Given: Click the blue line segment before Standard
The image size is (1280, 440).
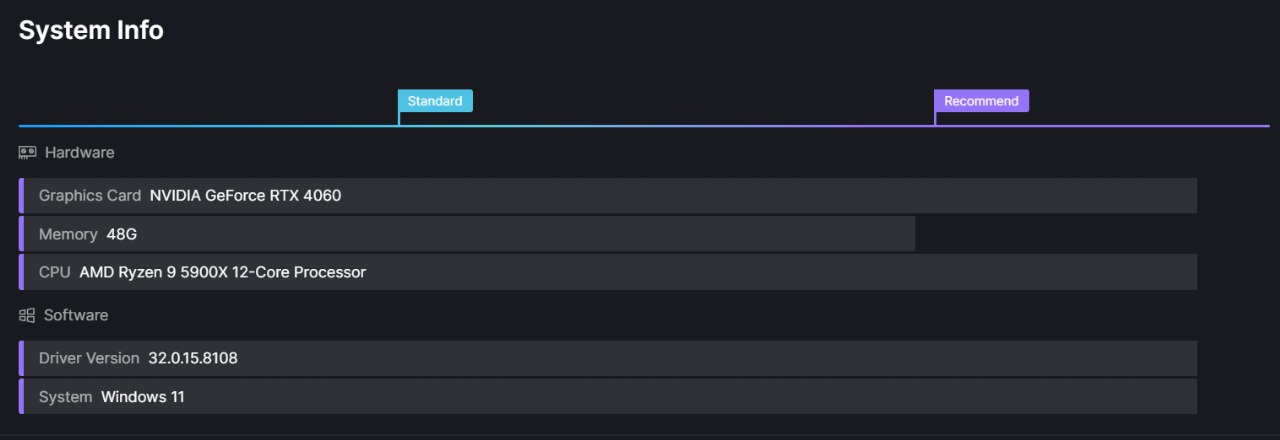Looking at the screenshot, I should coord(208,126).
